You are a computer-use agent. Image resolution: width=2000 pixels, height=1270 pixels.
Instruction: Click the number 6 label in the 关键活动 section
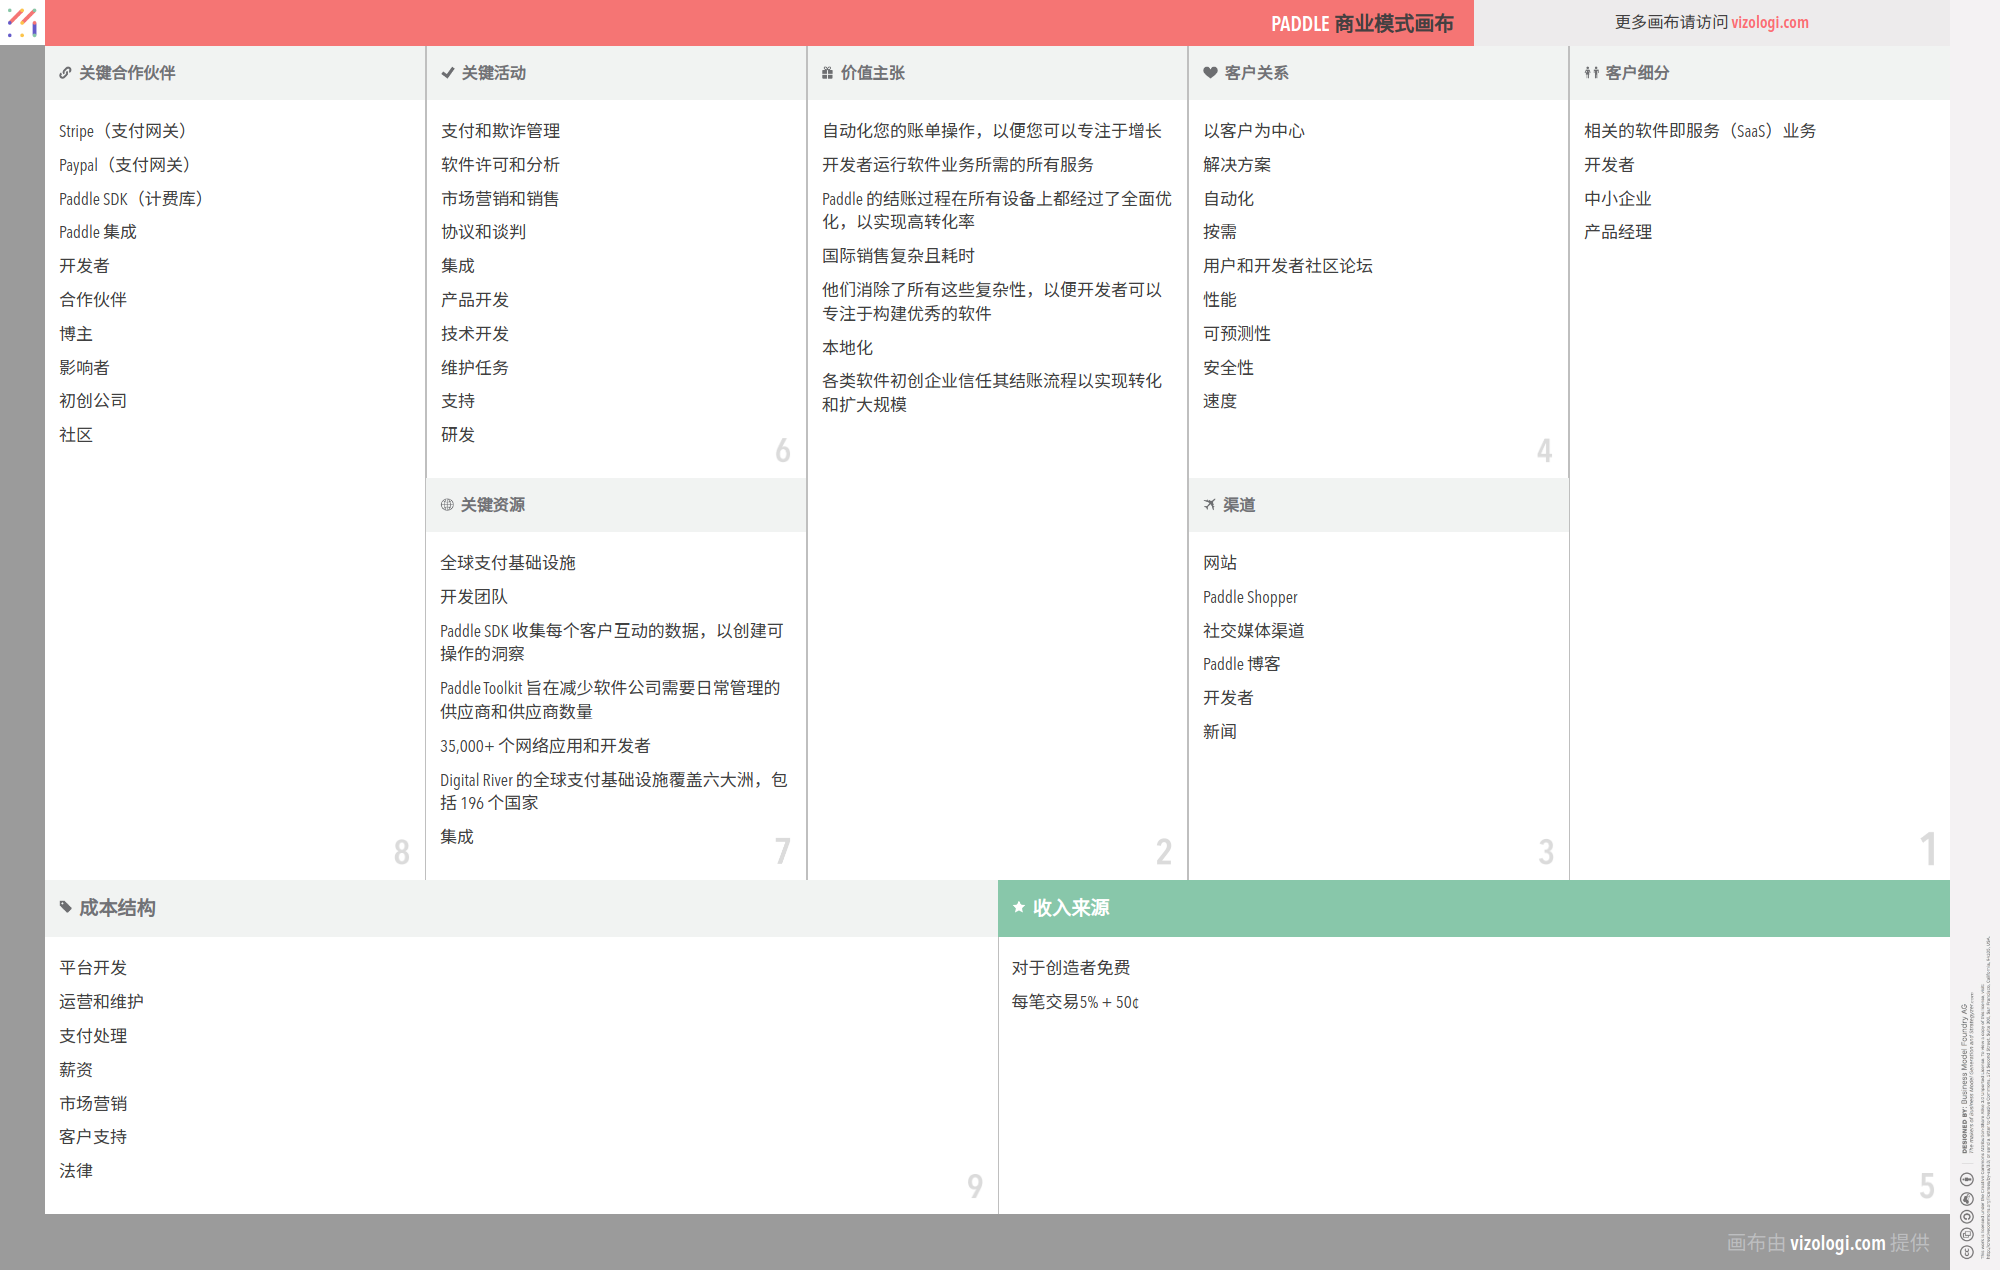tap(783, 450)
